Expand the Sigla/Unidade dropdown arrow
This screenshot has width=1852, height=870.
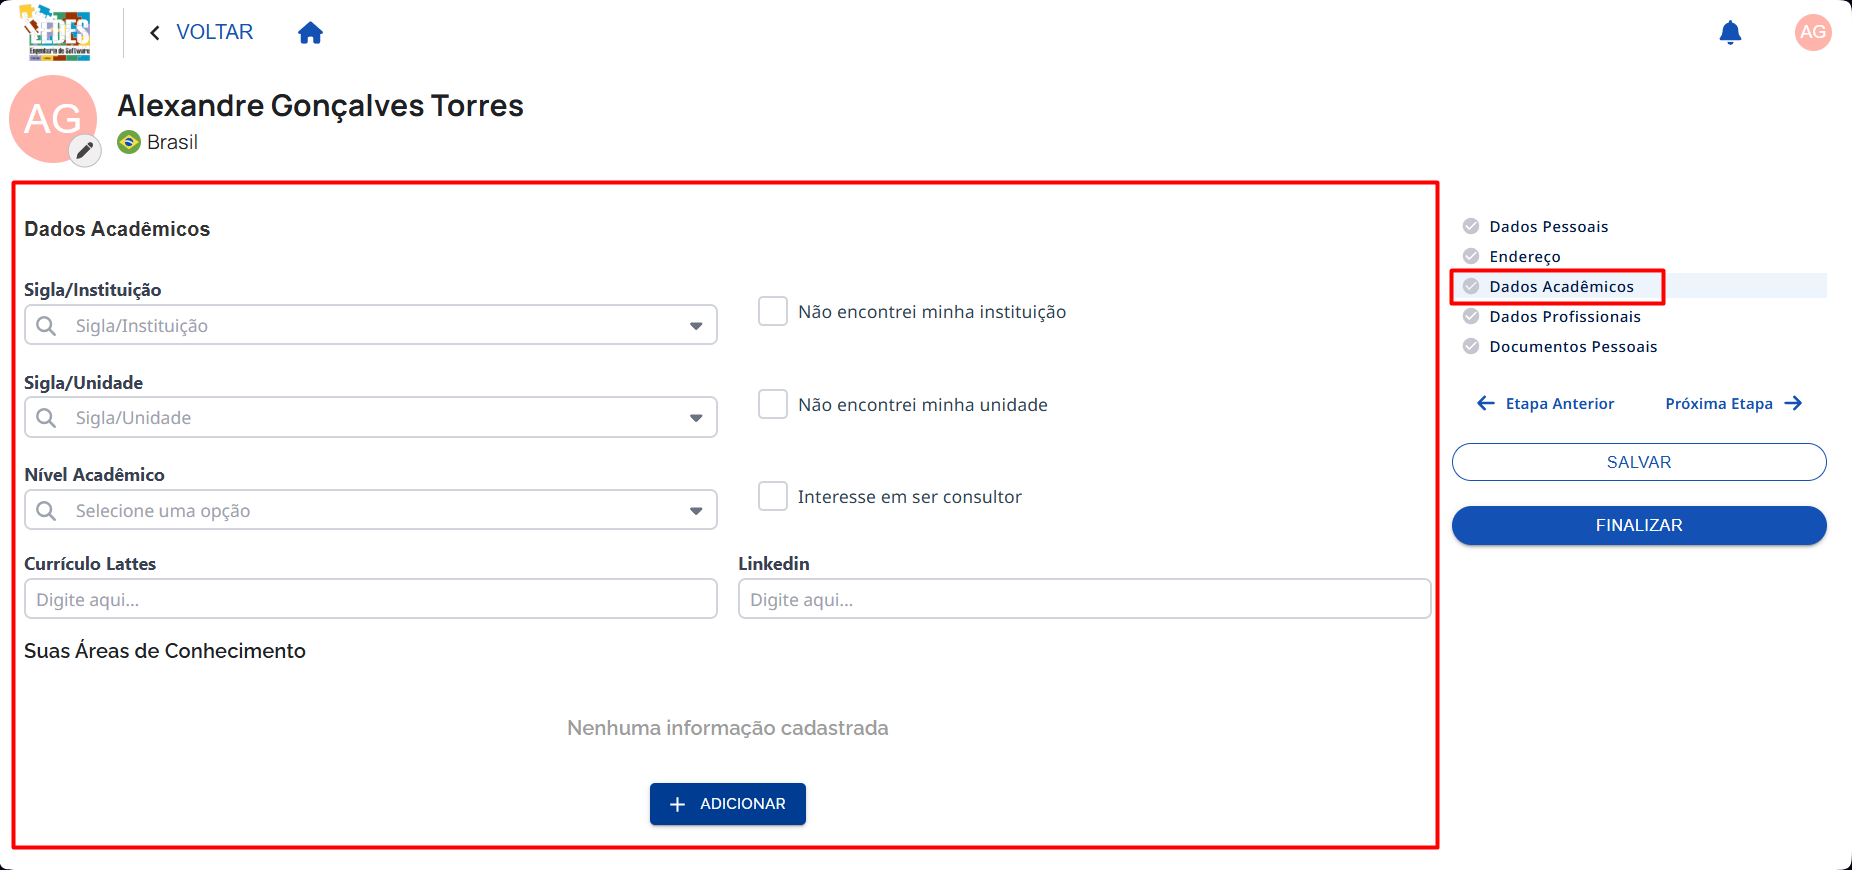pos(696,418)
